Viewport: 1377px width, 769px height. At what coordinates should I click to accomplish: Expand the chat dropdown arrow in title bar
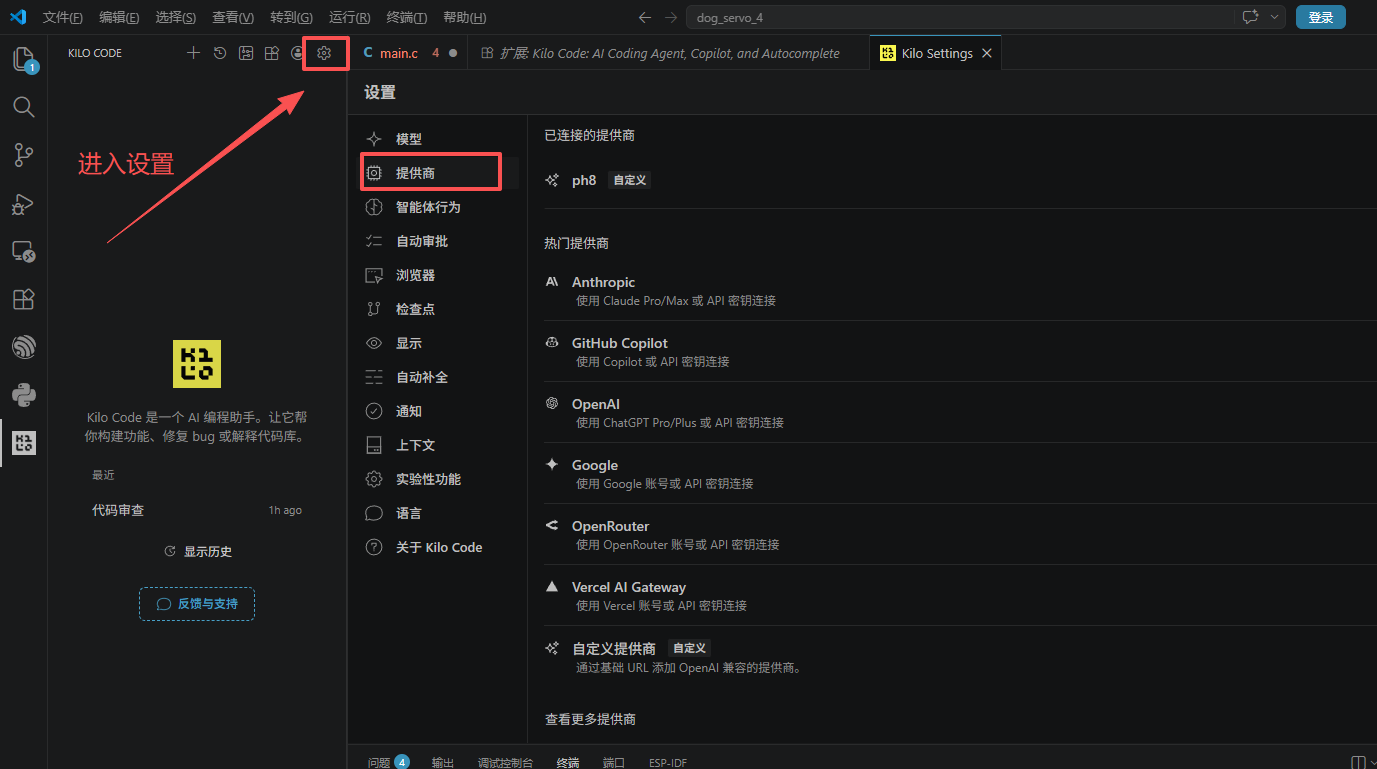[x=1275, y=18]
